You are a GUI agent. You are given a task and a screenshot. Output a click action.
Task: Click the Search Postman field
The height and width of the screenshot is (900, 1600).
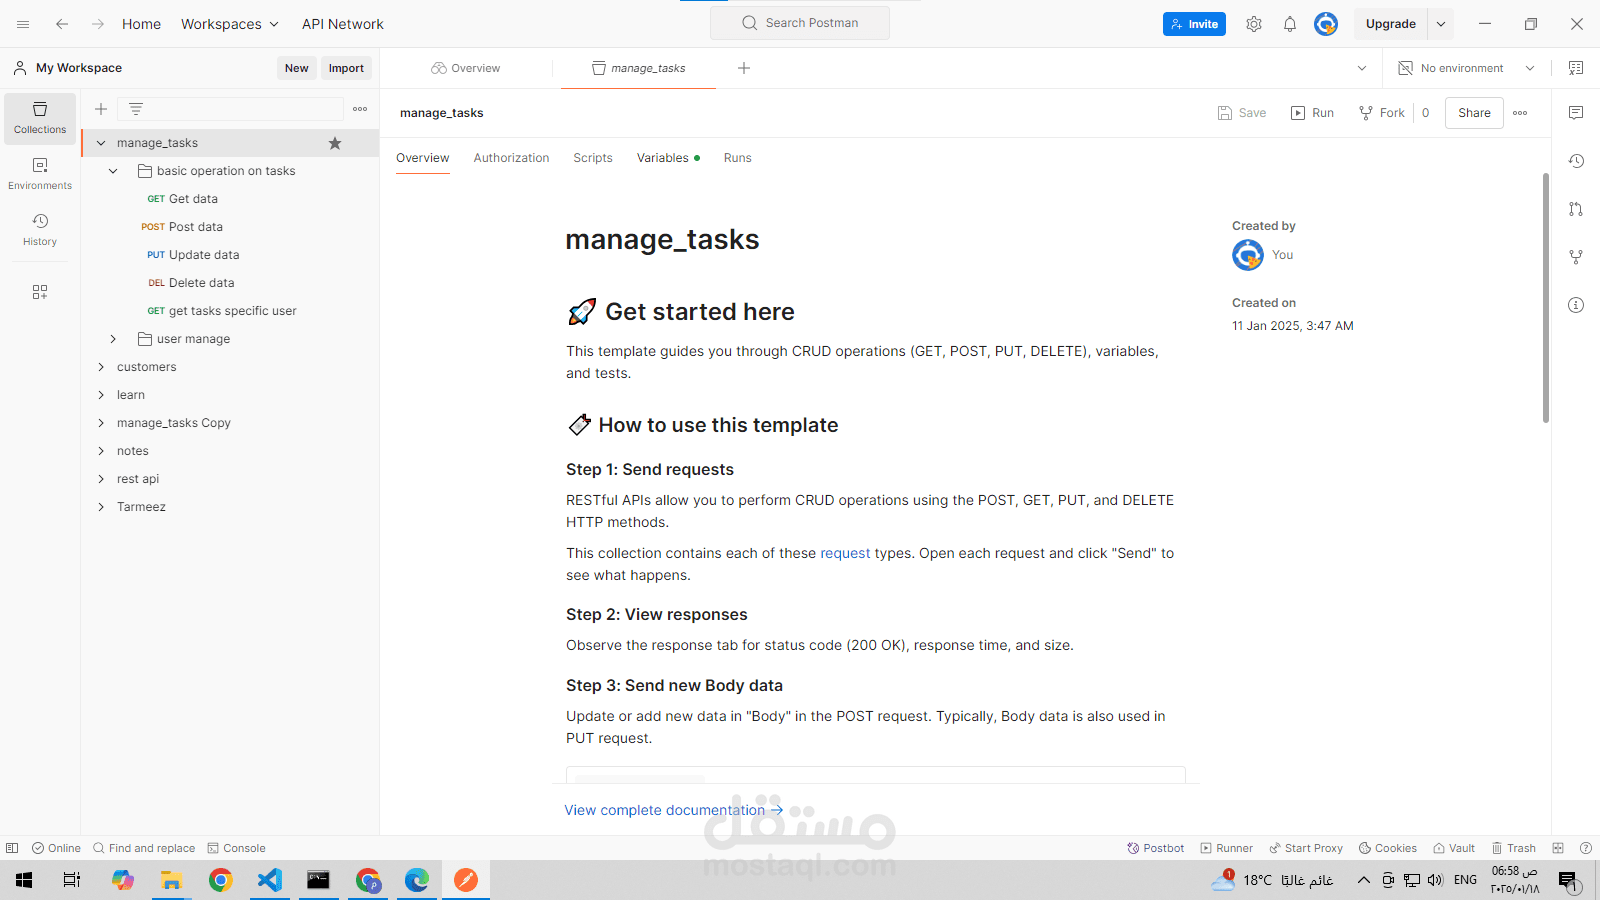point(800,23)
